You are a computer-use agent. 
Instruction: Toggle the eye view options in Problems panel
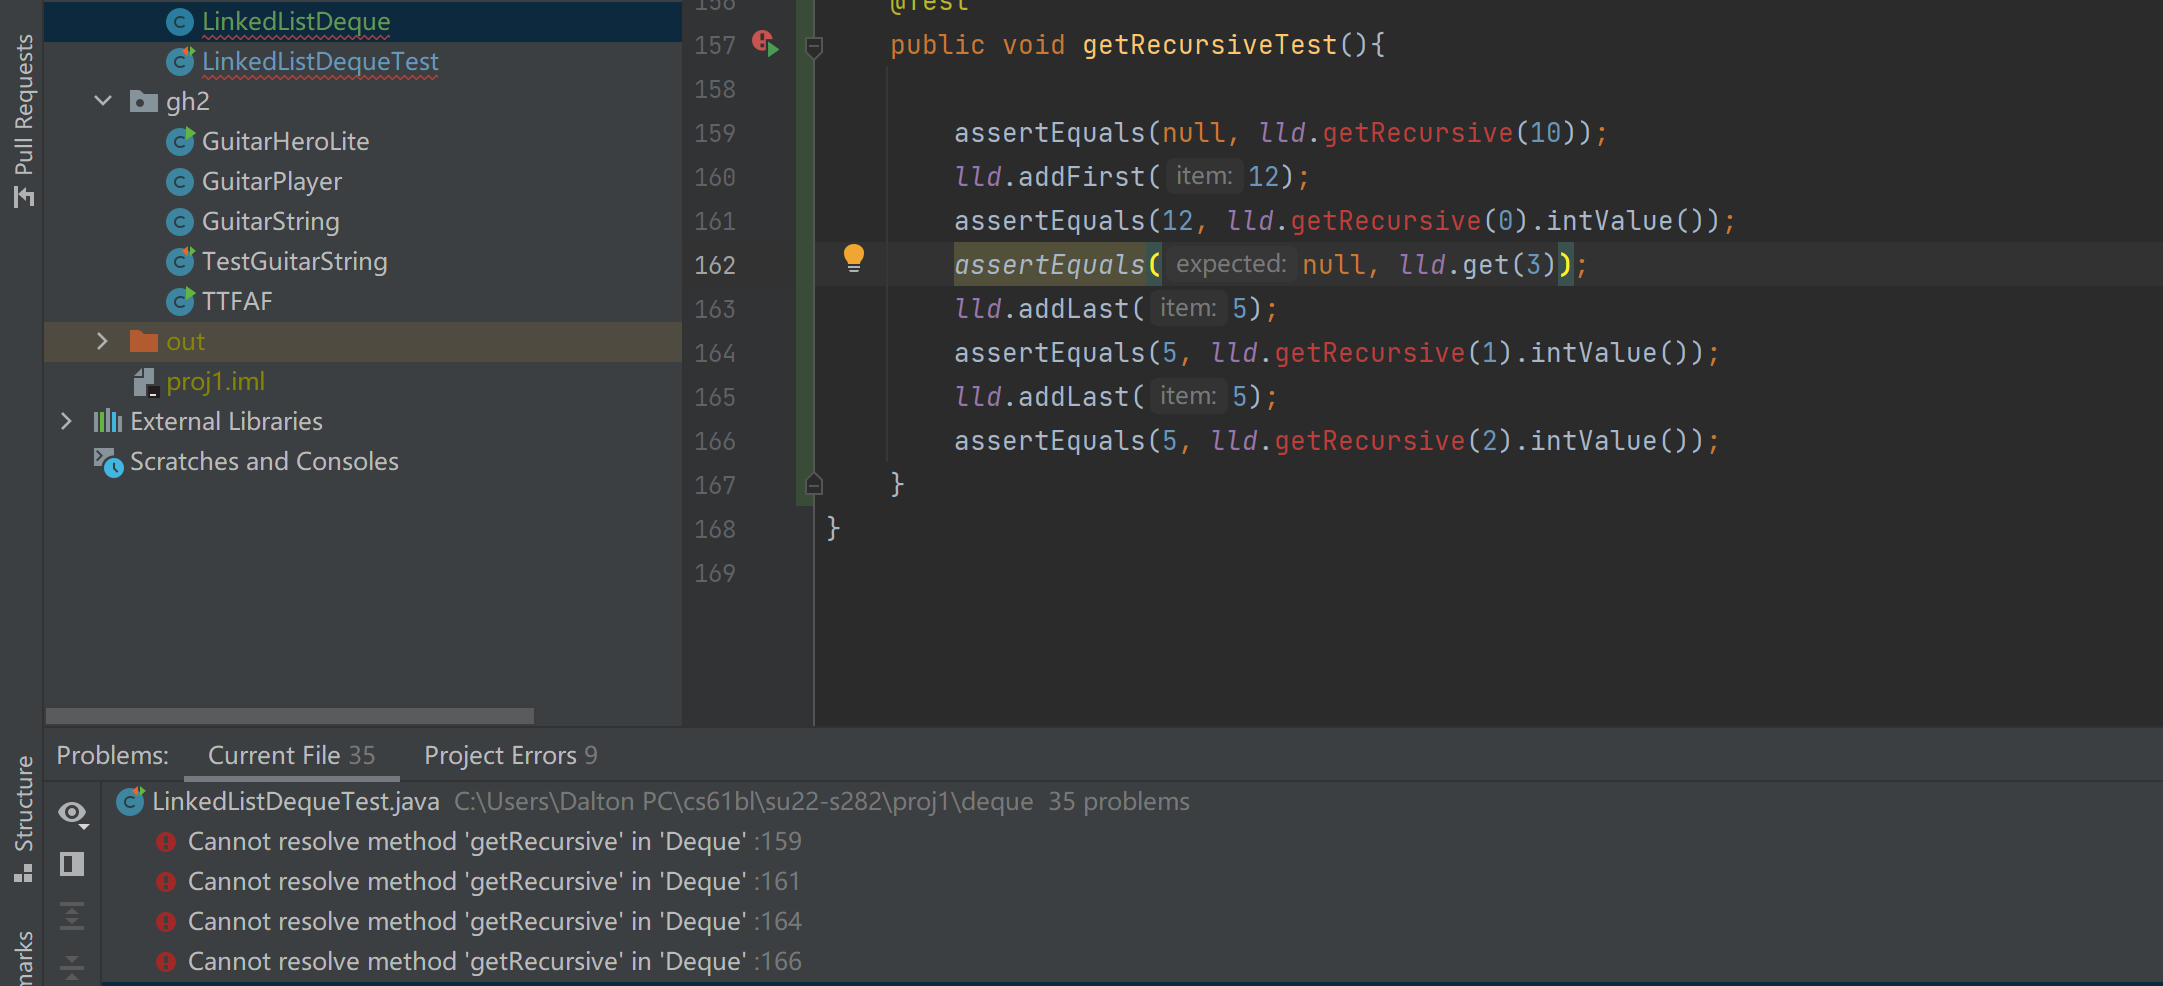(x=73, y=813)
